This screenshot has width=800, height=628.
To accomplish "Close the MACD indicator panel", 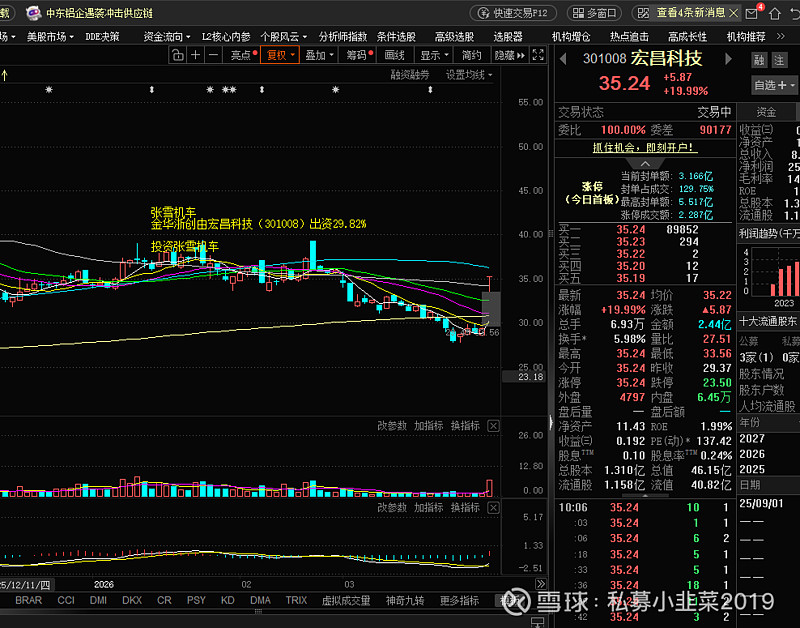I will [493, 508].
